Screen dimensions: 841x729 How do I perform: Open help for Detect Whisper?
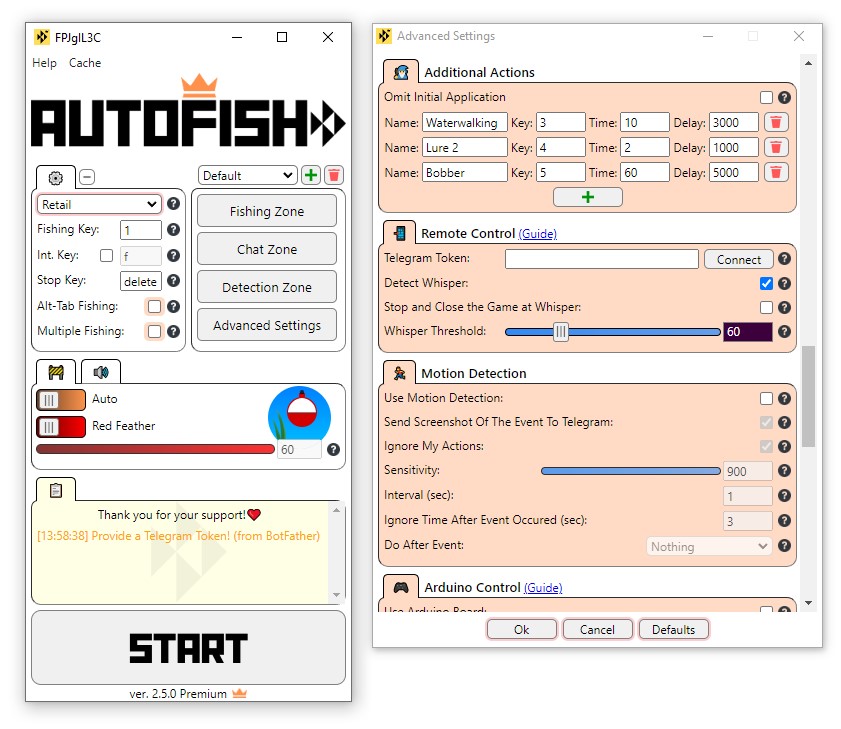coord(784,283)
